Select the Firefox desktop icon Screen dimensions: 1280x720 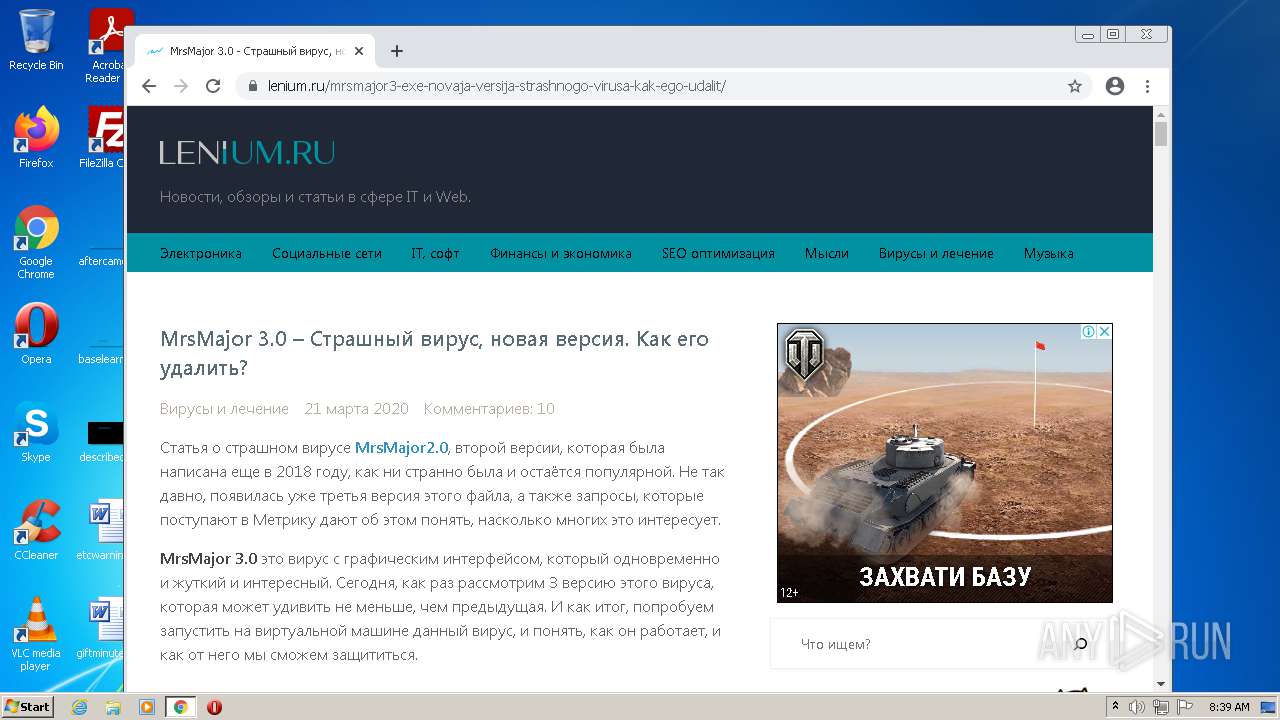tap(36, 138)
